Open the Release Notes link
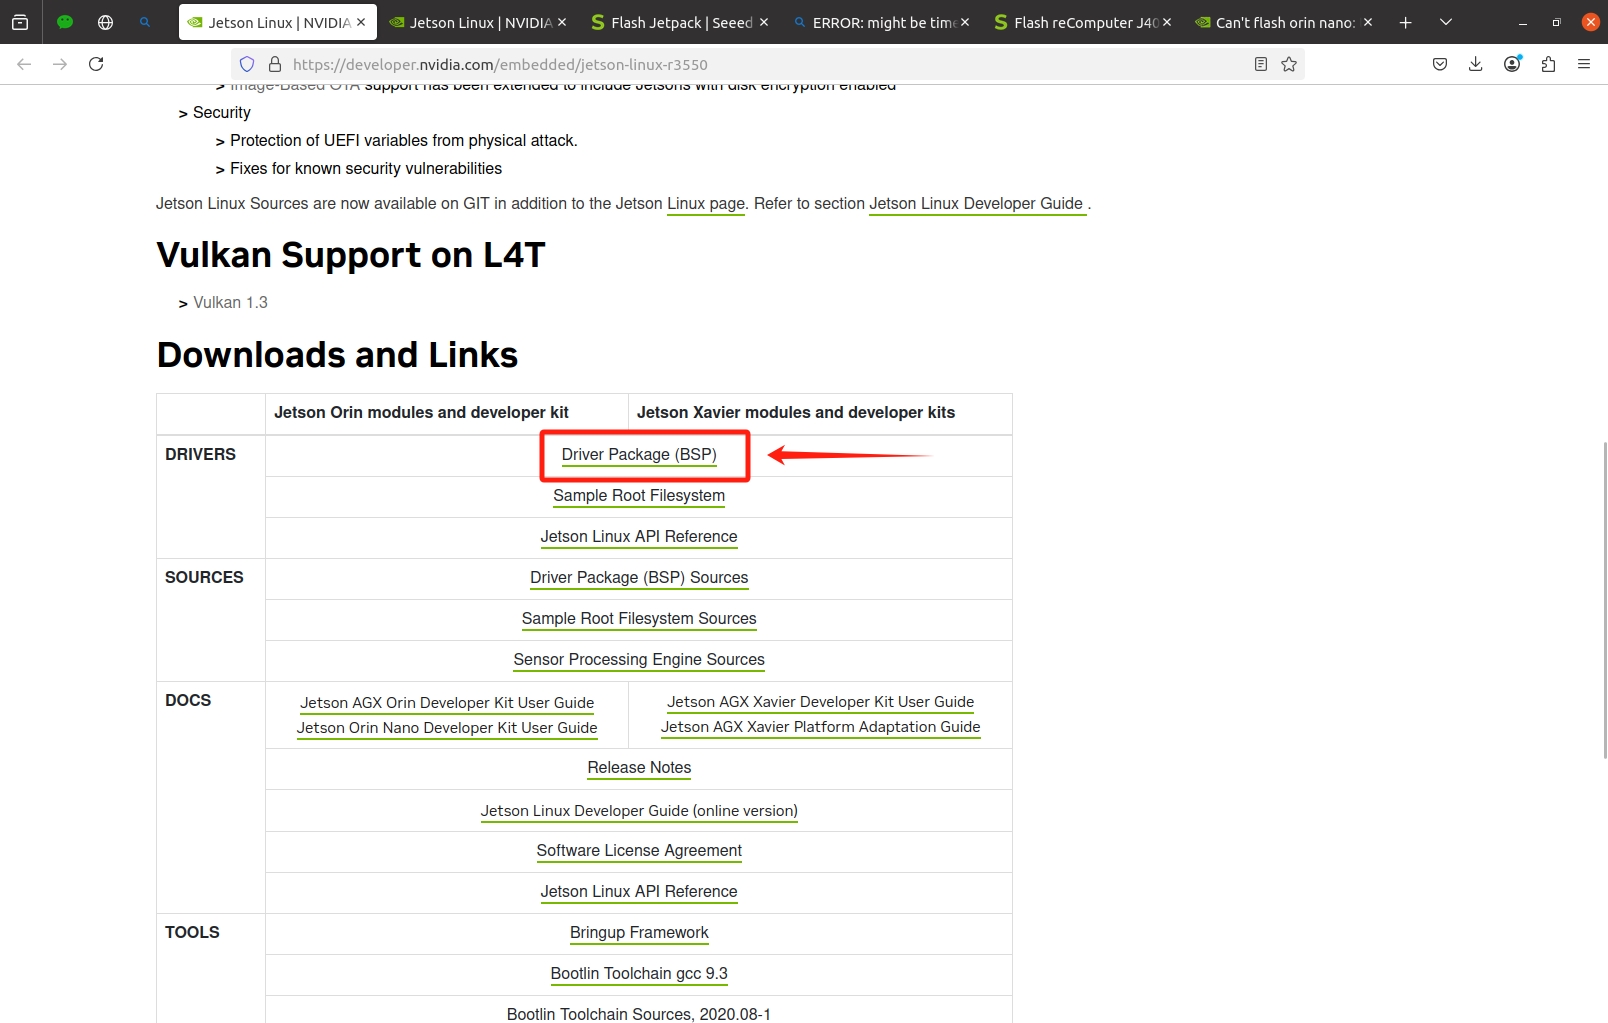Viewport: 1608px width, 1023px height. tap(639, 768)
